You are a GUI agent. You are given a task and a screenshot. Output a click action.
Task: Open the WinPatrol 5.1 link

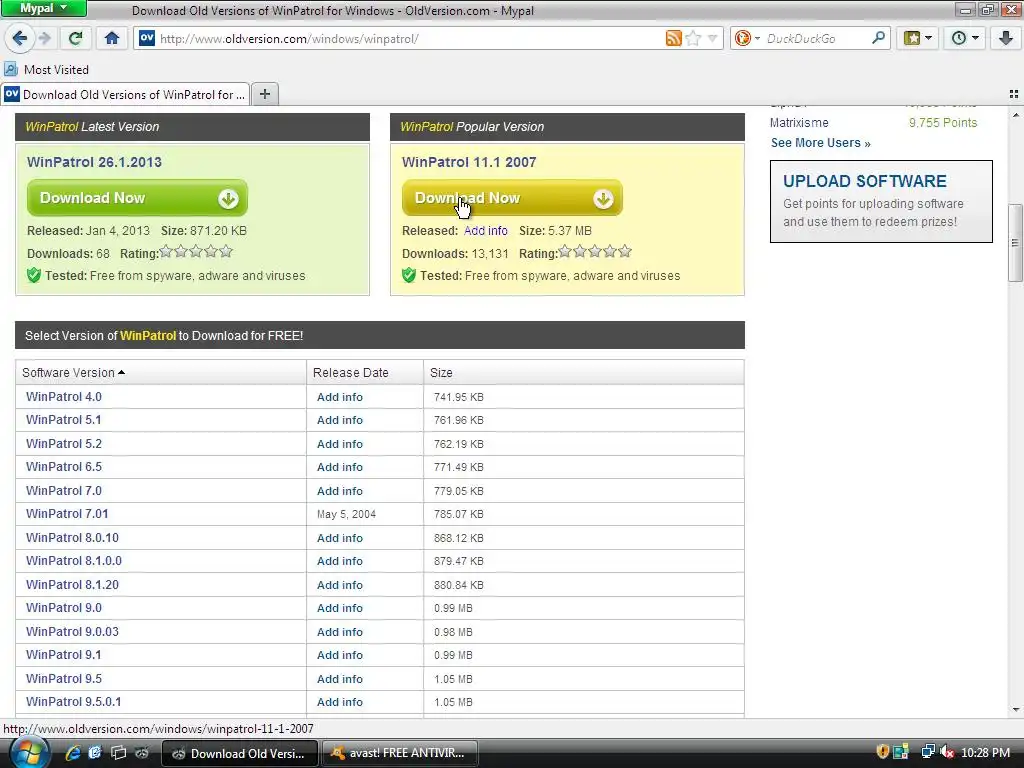click(x=63, y=420)
